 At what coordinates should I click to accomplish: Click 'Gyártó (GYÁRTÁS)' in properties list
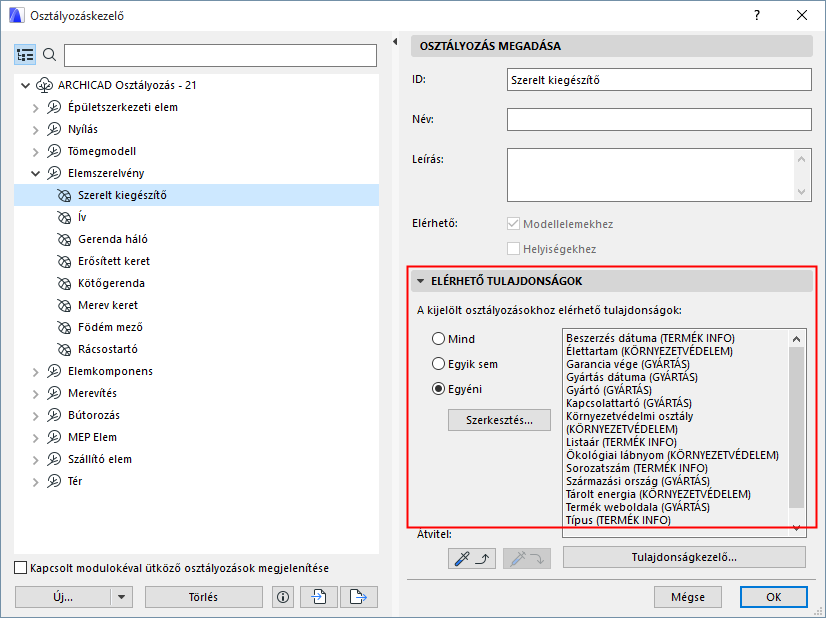point(608,390)
